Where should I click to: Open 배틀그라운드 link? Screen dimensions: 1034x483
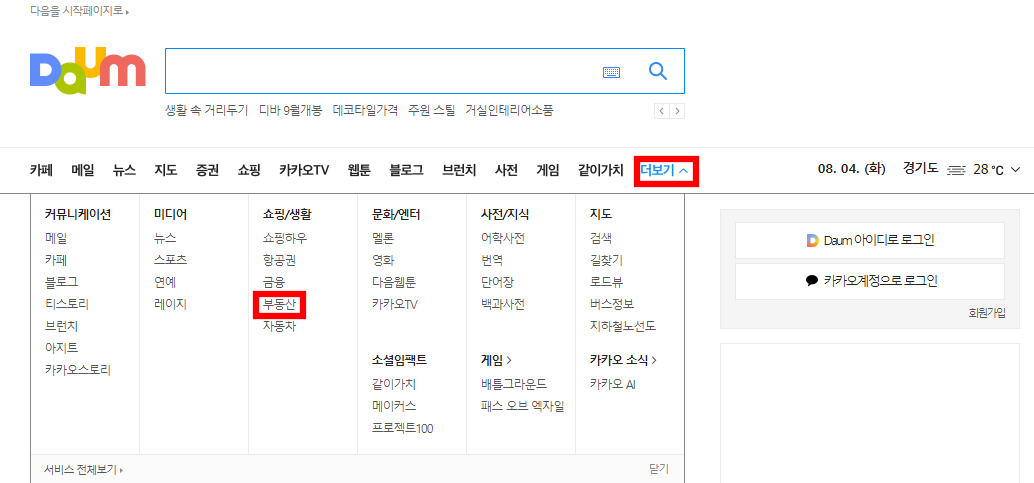(x=514, y=384)
